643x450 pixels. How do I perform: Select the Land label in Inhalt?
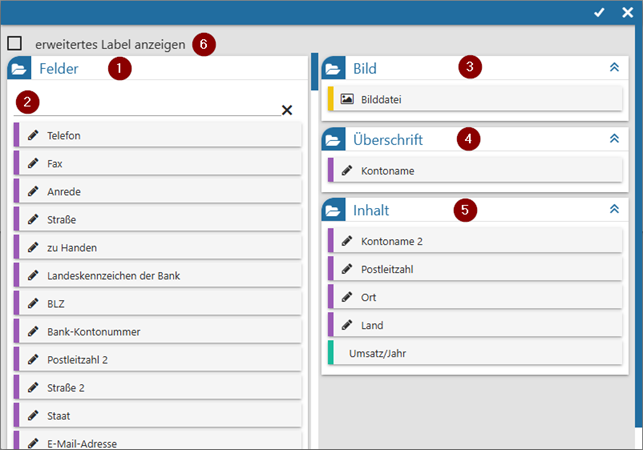pos(372,325)
